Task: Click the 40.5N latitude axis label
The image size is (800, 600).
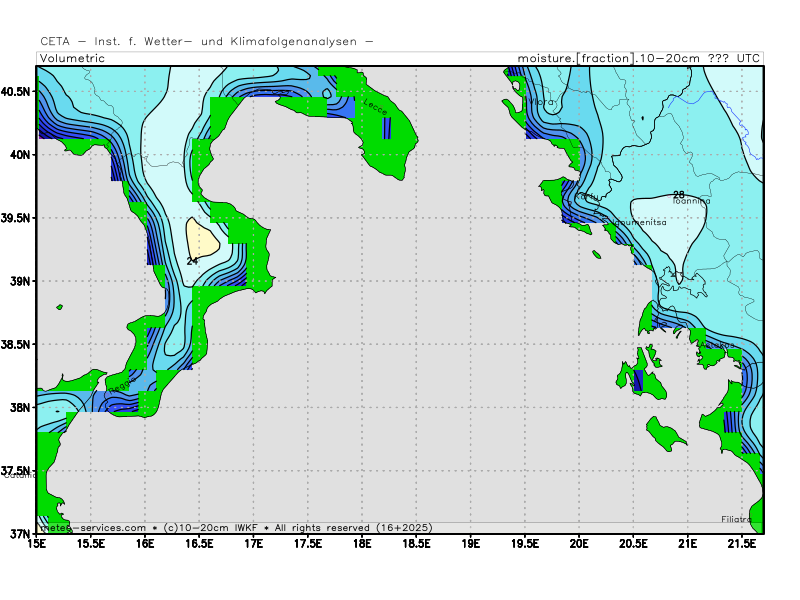Action: pos(17,91)
